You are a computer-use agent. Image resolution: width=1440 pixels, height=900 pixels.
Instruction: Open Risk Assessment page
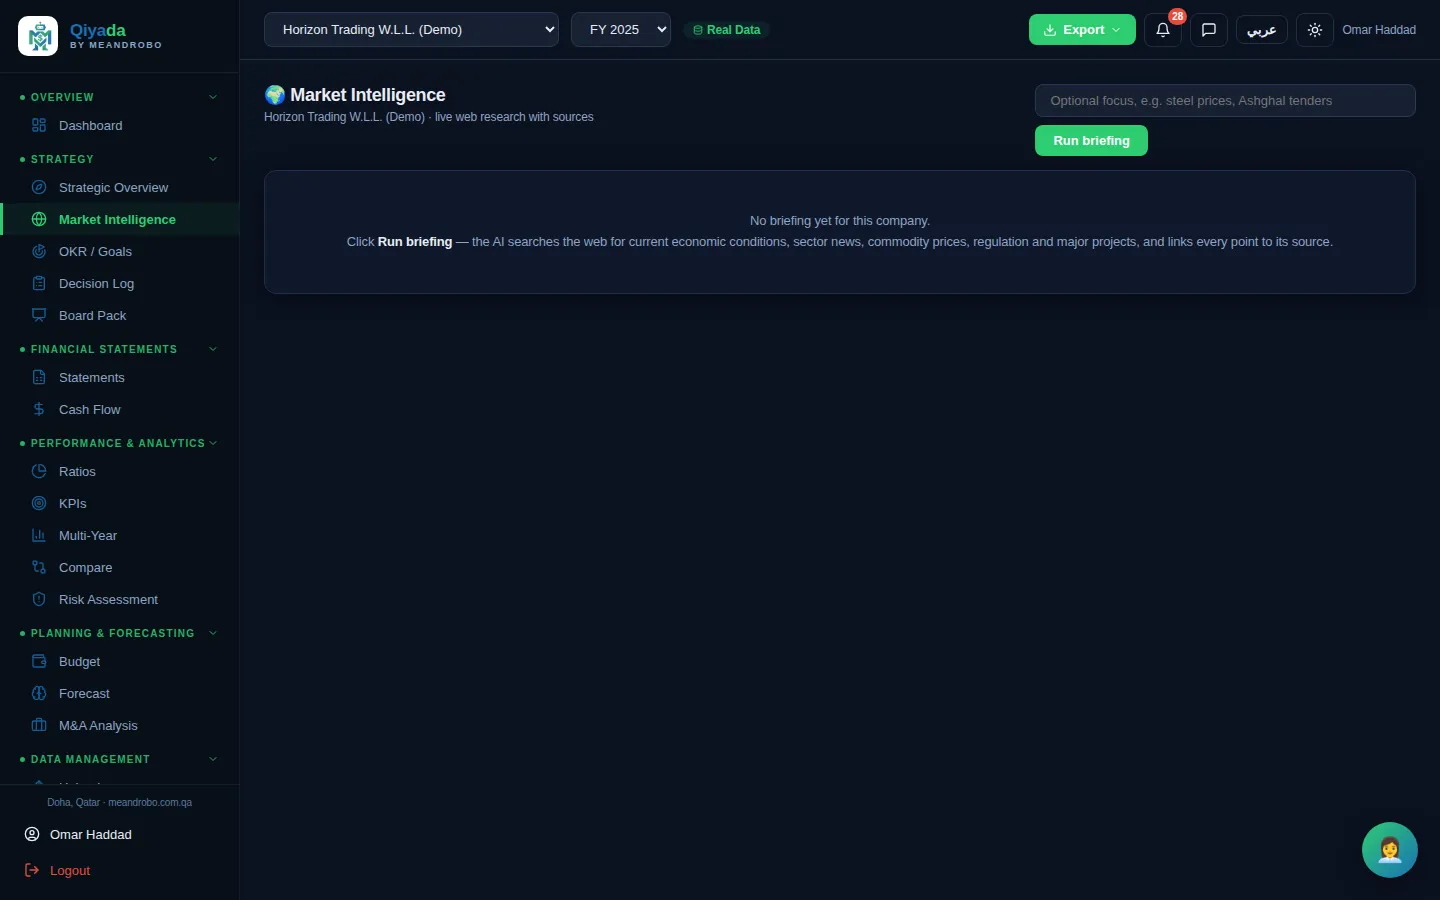point(120,599)
